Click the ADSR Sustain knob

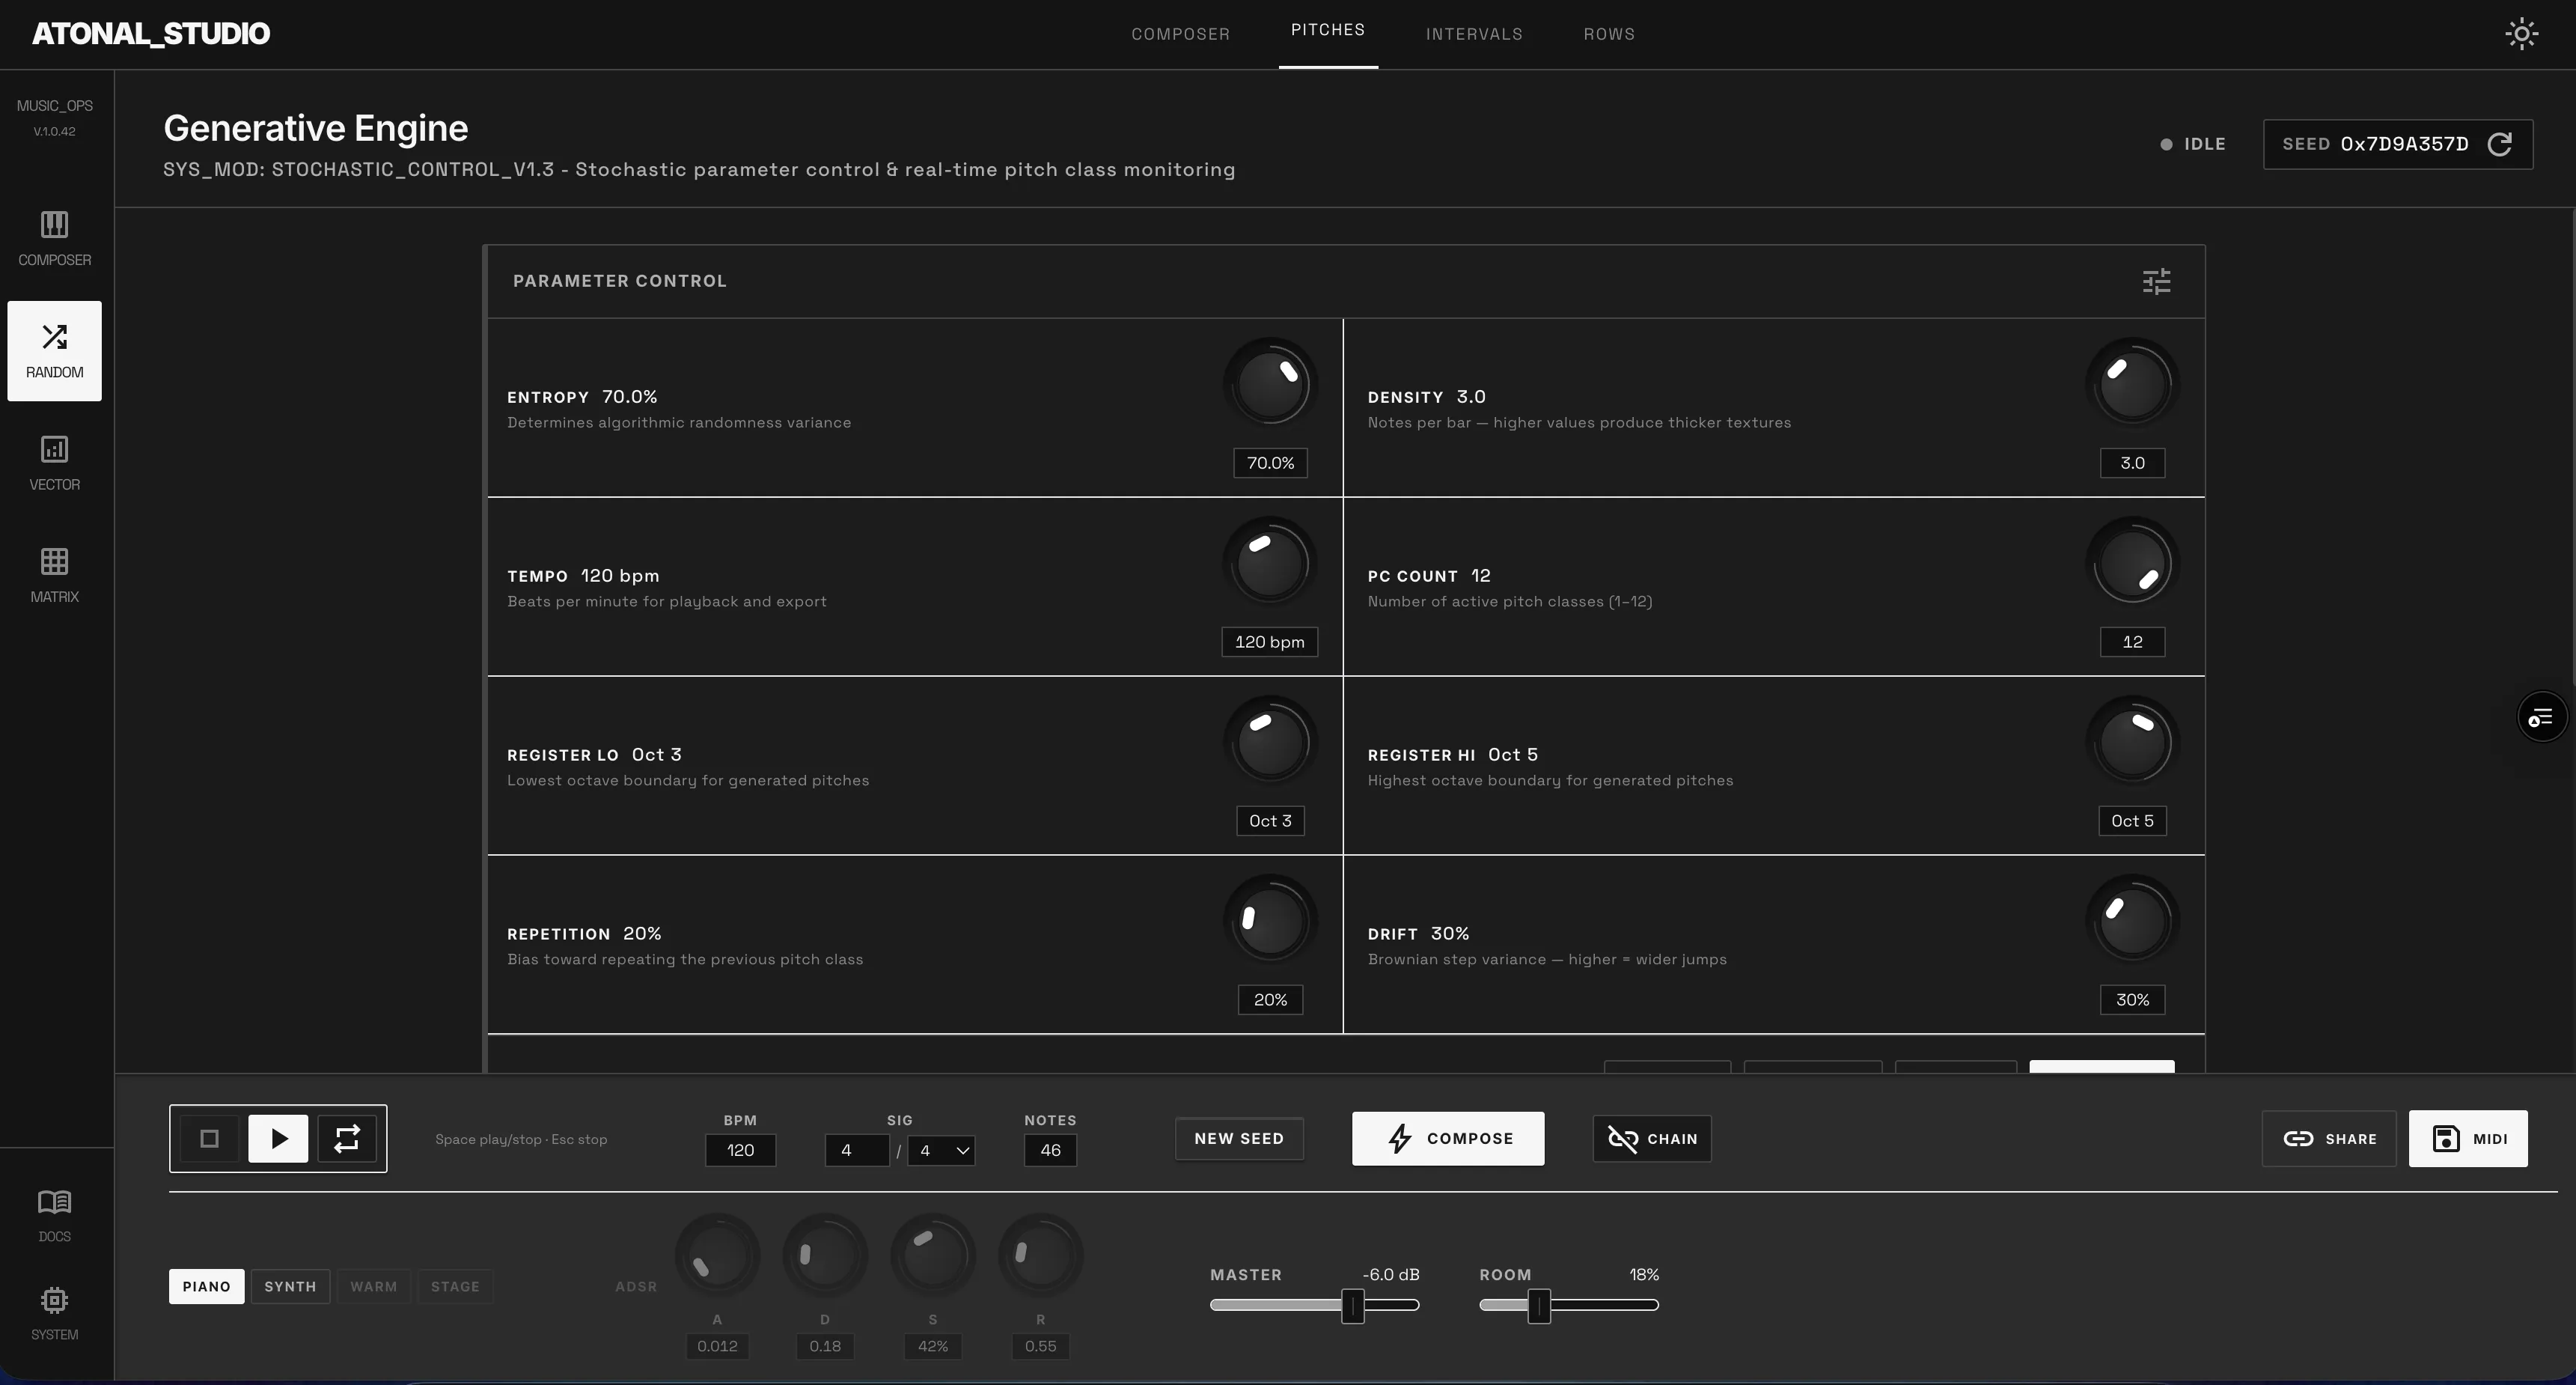coord(933,1256)
